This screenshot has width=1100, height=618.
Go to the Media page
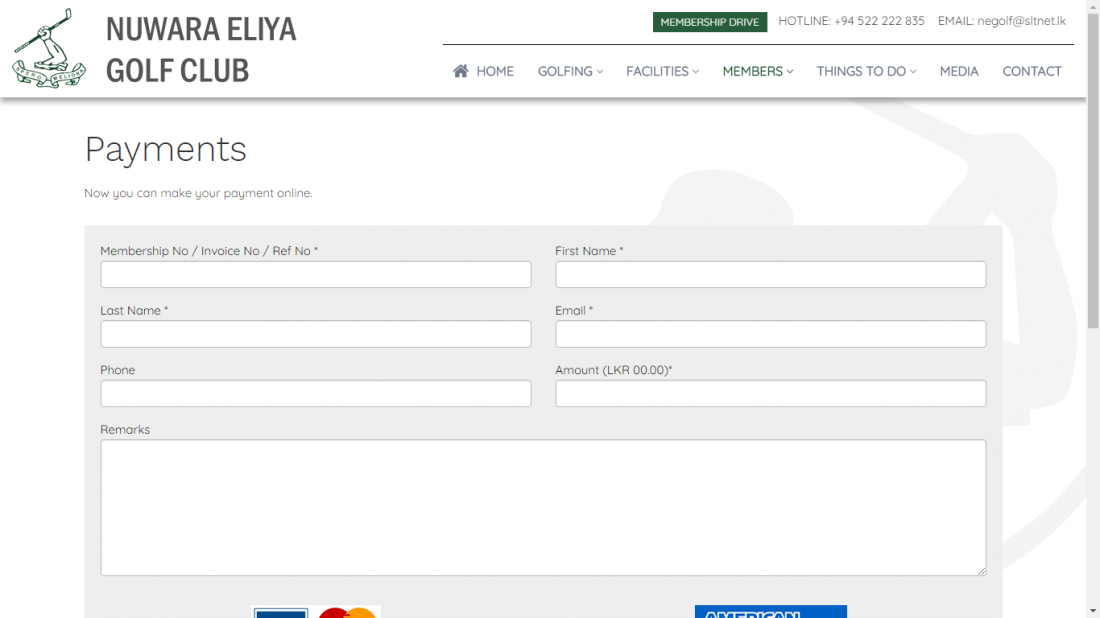(959, 71)
